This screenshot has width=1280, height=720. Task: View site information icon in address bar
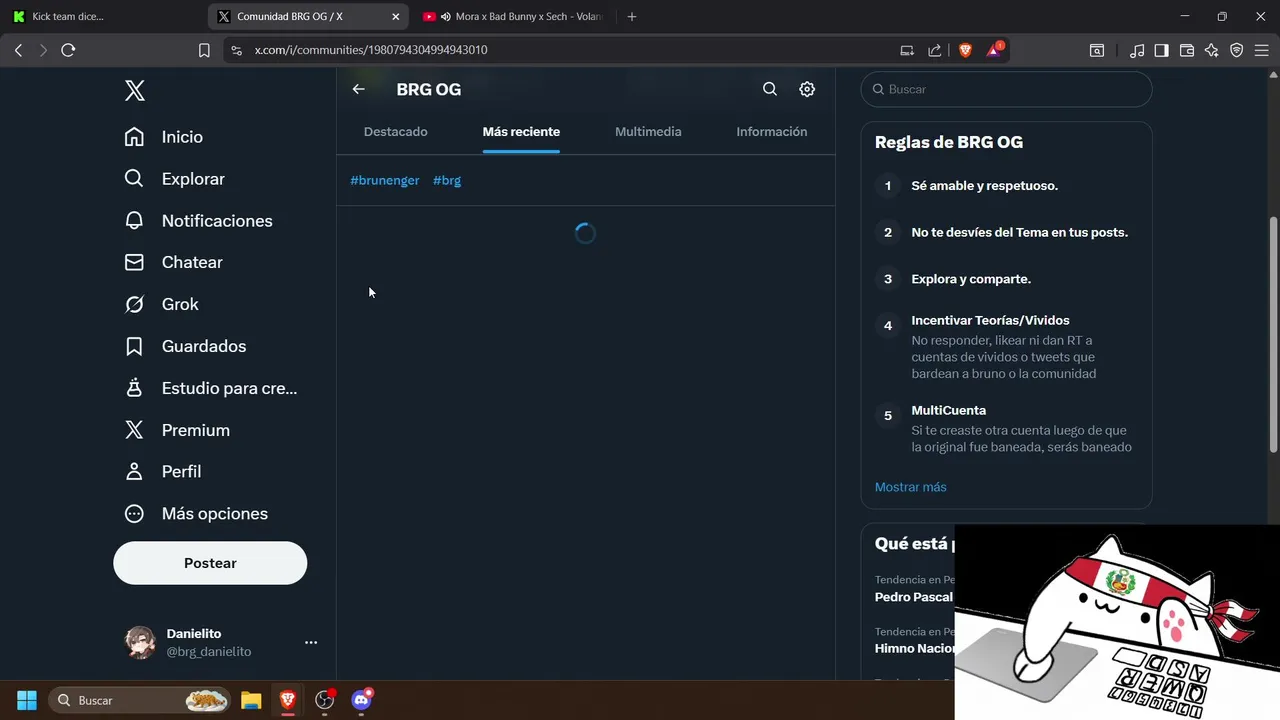click(236, 50)
